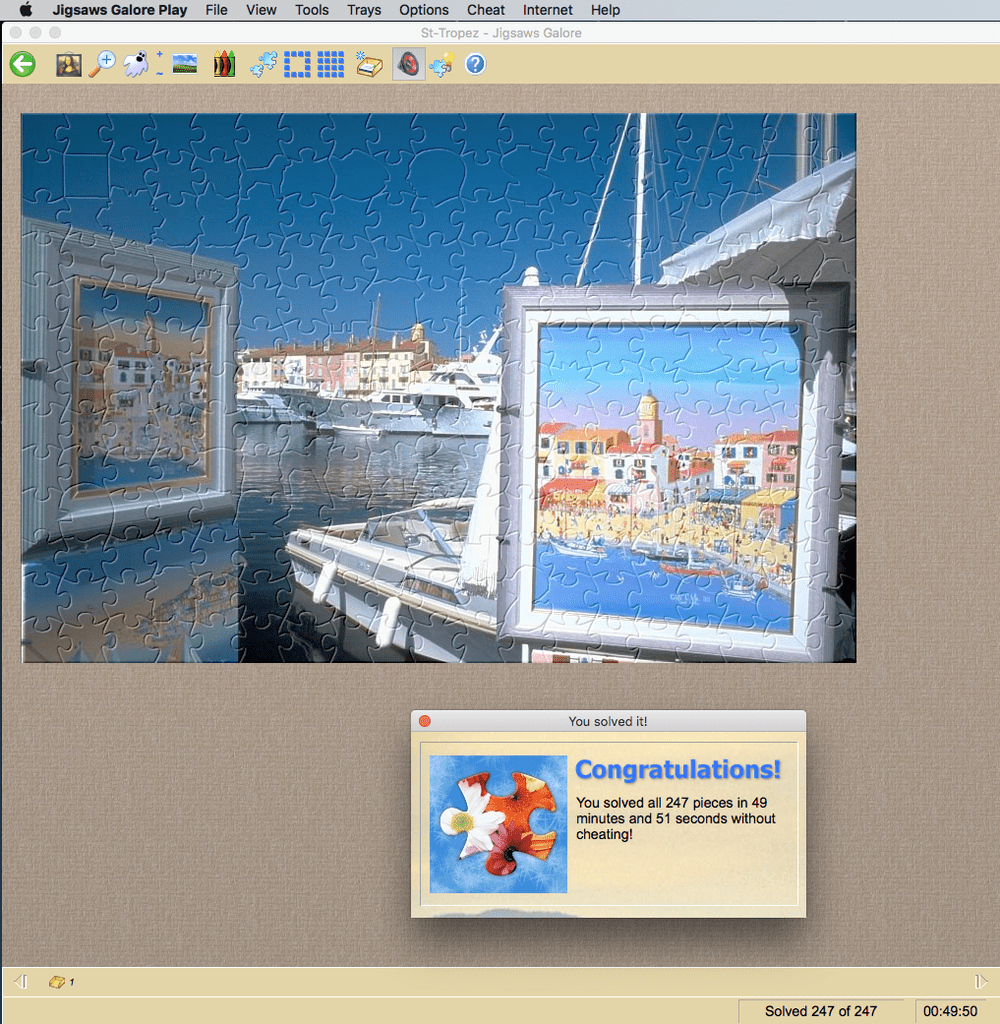Click the puzzle piece hint lightbulb icon
Viewport: 1000px width, 1024px height.
tap(440, 65)
